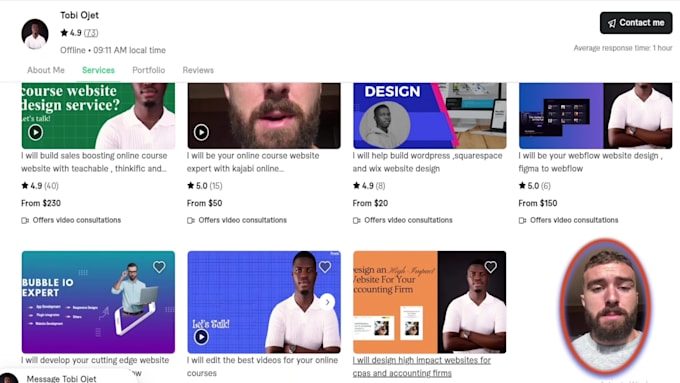Select the Services tab

coord(98,70)
